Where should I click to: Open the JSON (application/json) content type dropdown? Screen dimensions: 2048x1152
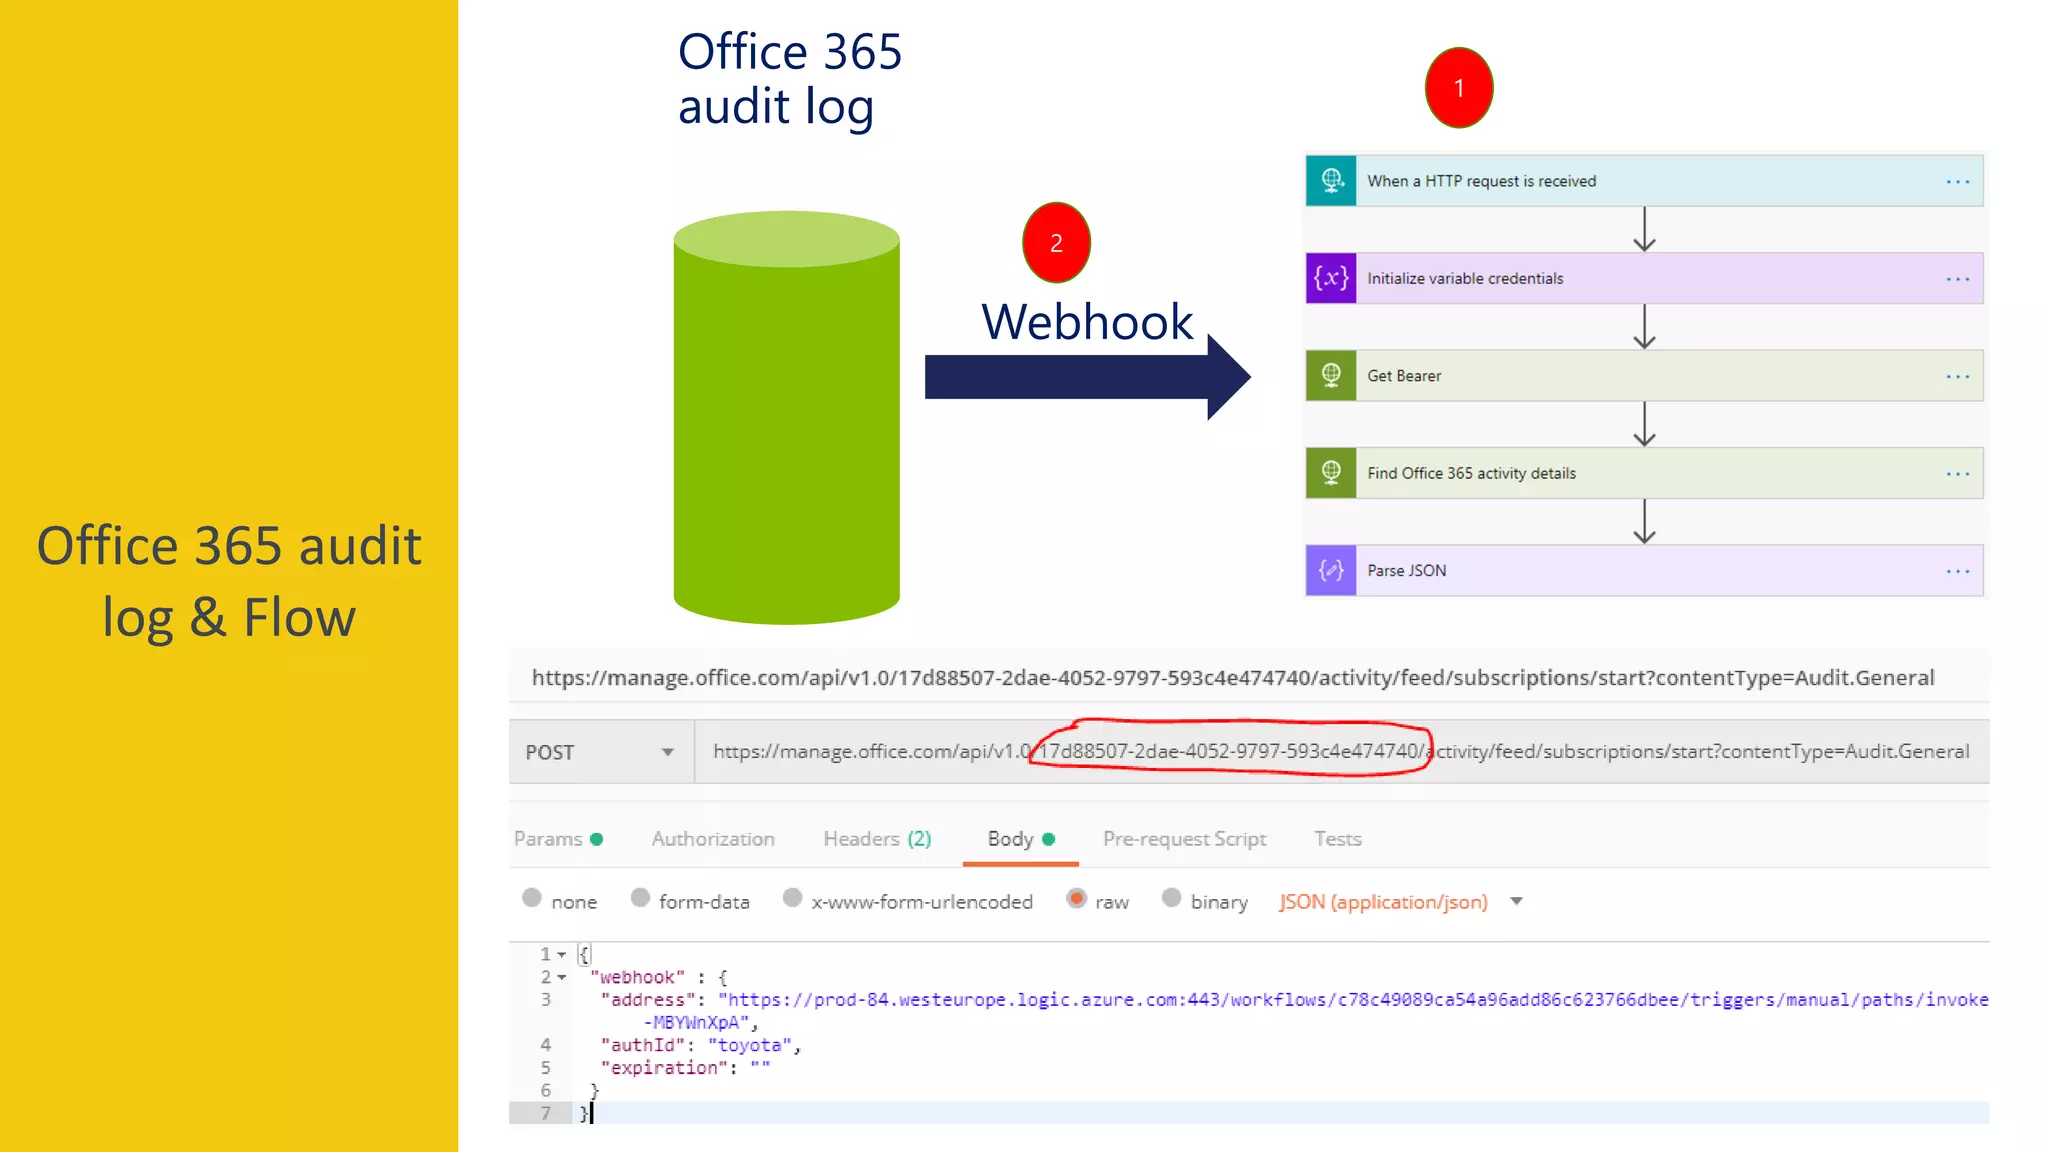(x=1400, y=902)
